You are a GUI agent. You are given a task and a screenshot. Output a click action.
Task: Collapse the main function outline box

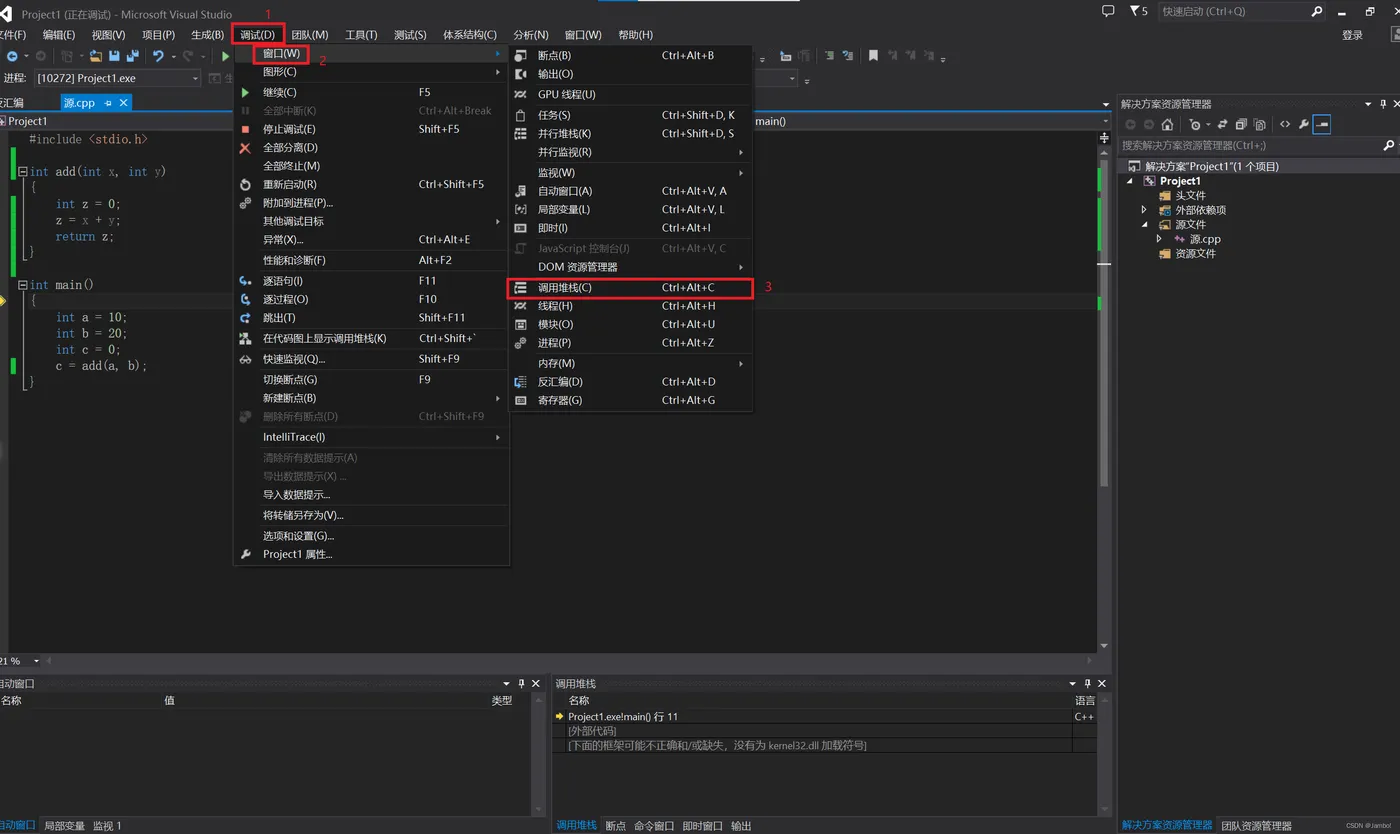pyautogui.click(x=23, y=285)
